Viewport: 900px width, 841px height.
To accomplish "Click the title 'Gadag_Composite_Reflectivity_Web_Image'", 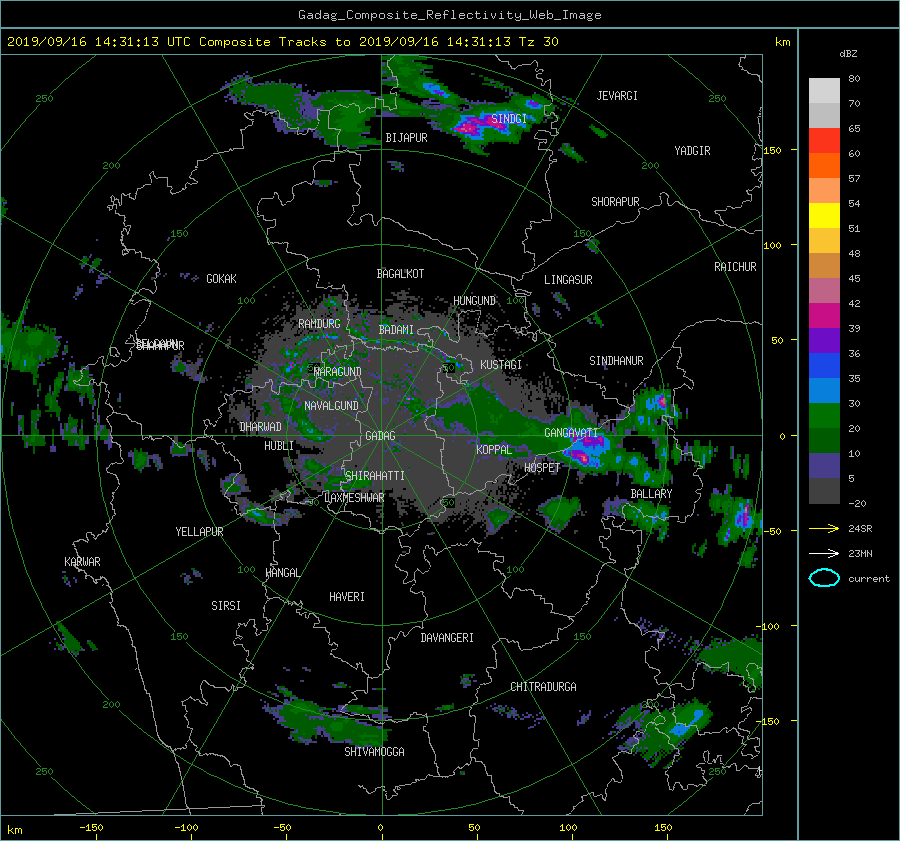I will click(449, 15).
